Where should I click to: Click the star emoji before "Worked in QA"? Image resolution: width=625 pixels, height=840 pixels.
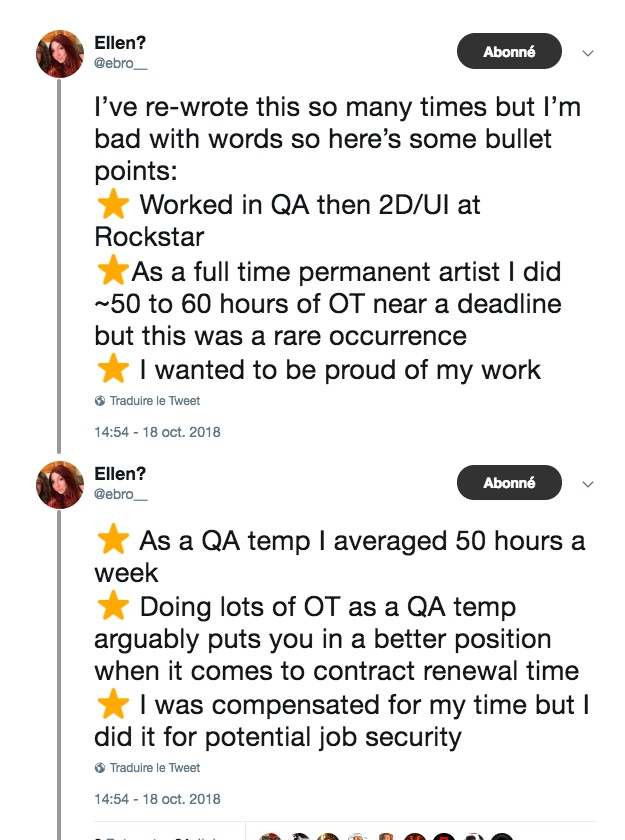click(x=113, y=205)
